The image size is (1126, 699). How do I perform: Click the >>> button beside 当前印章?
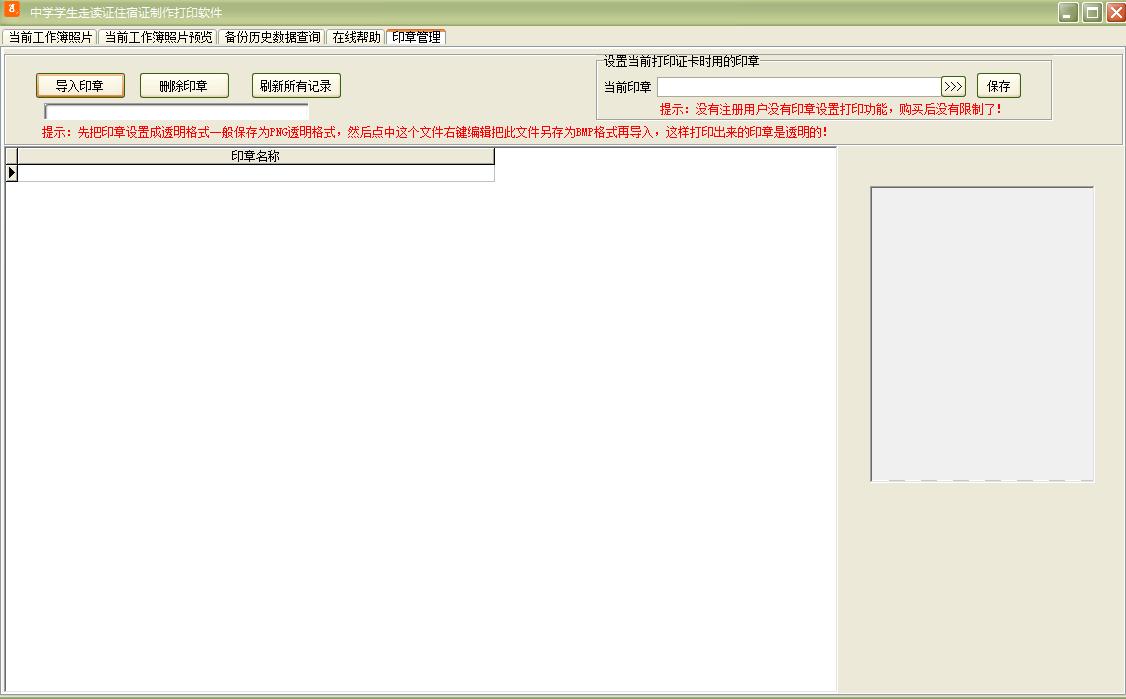coord(953,86)
